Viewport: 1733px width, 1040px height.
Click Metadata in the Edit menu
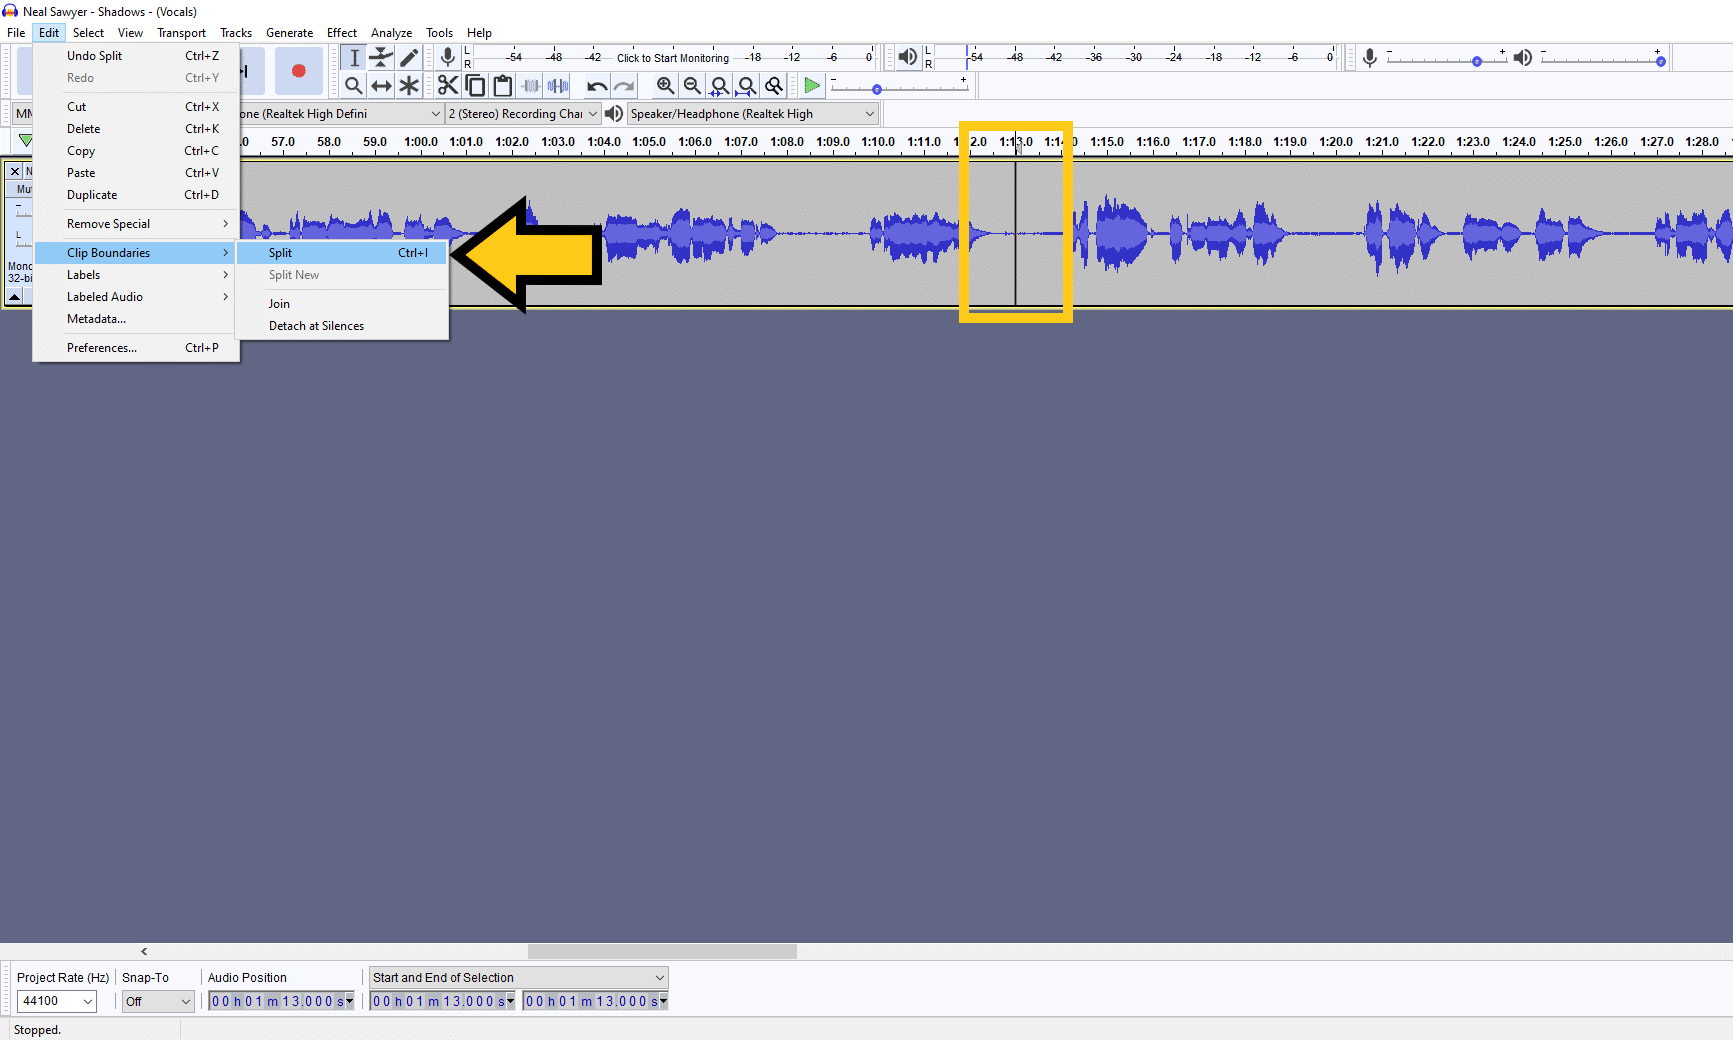coord(97,318)
